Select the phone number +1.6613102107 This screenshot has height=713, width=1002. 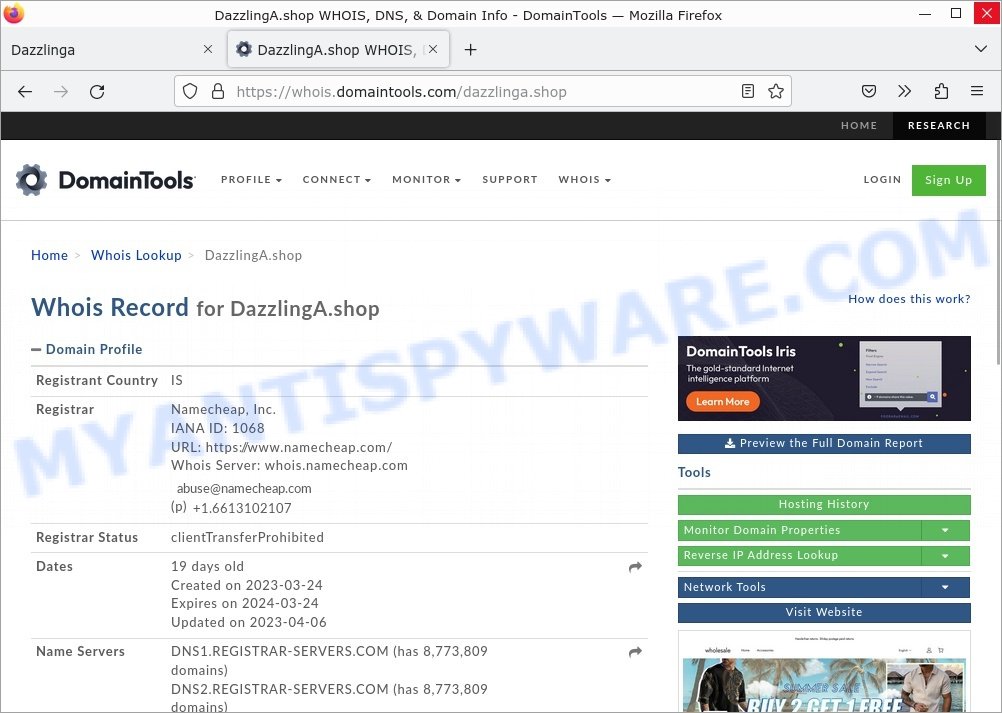pyautogui.click(x=242, y=509)
